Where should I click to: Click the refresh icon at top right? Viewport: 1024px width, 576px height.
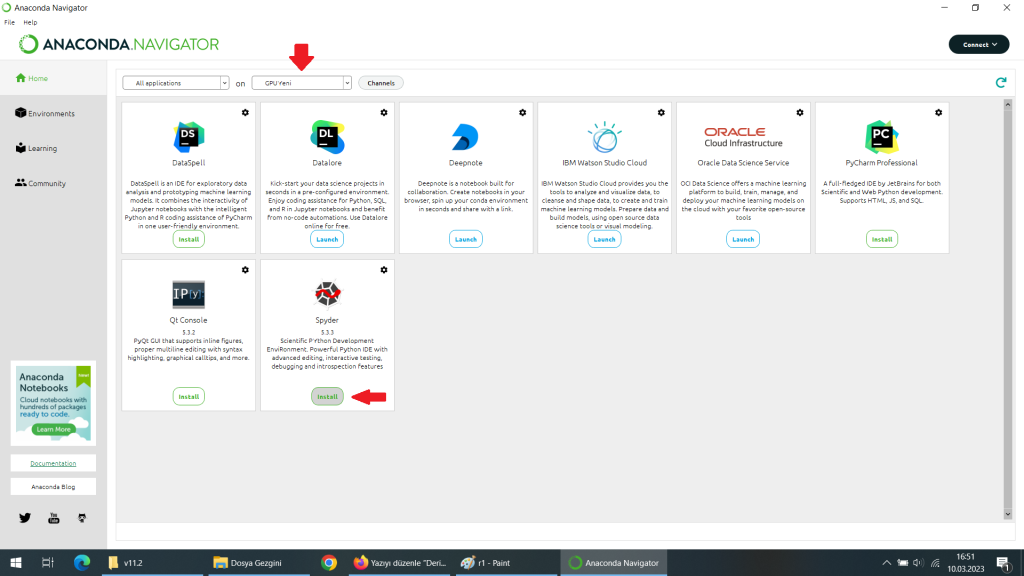pos(1000,83)
